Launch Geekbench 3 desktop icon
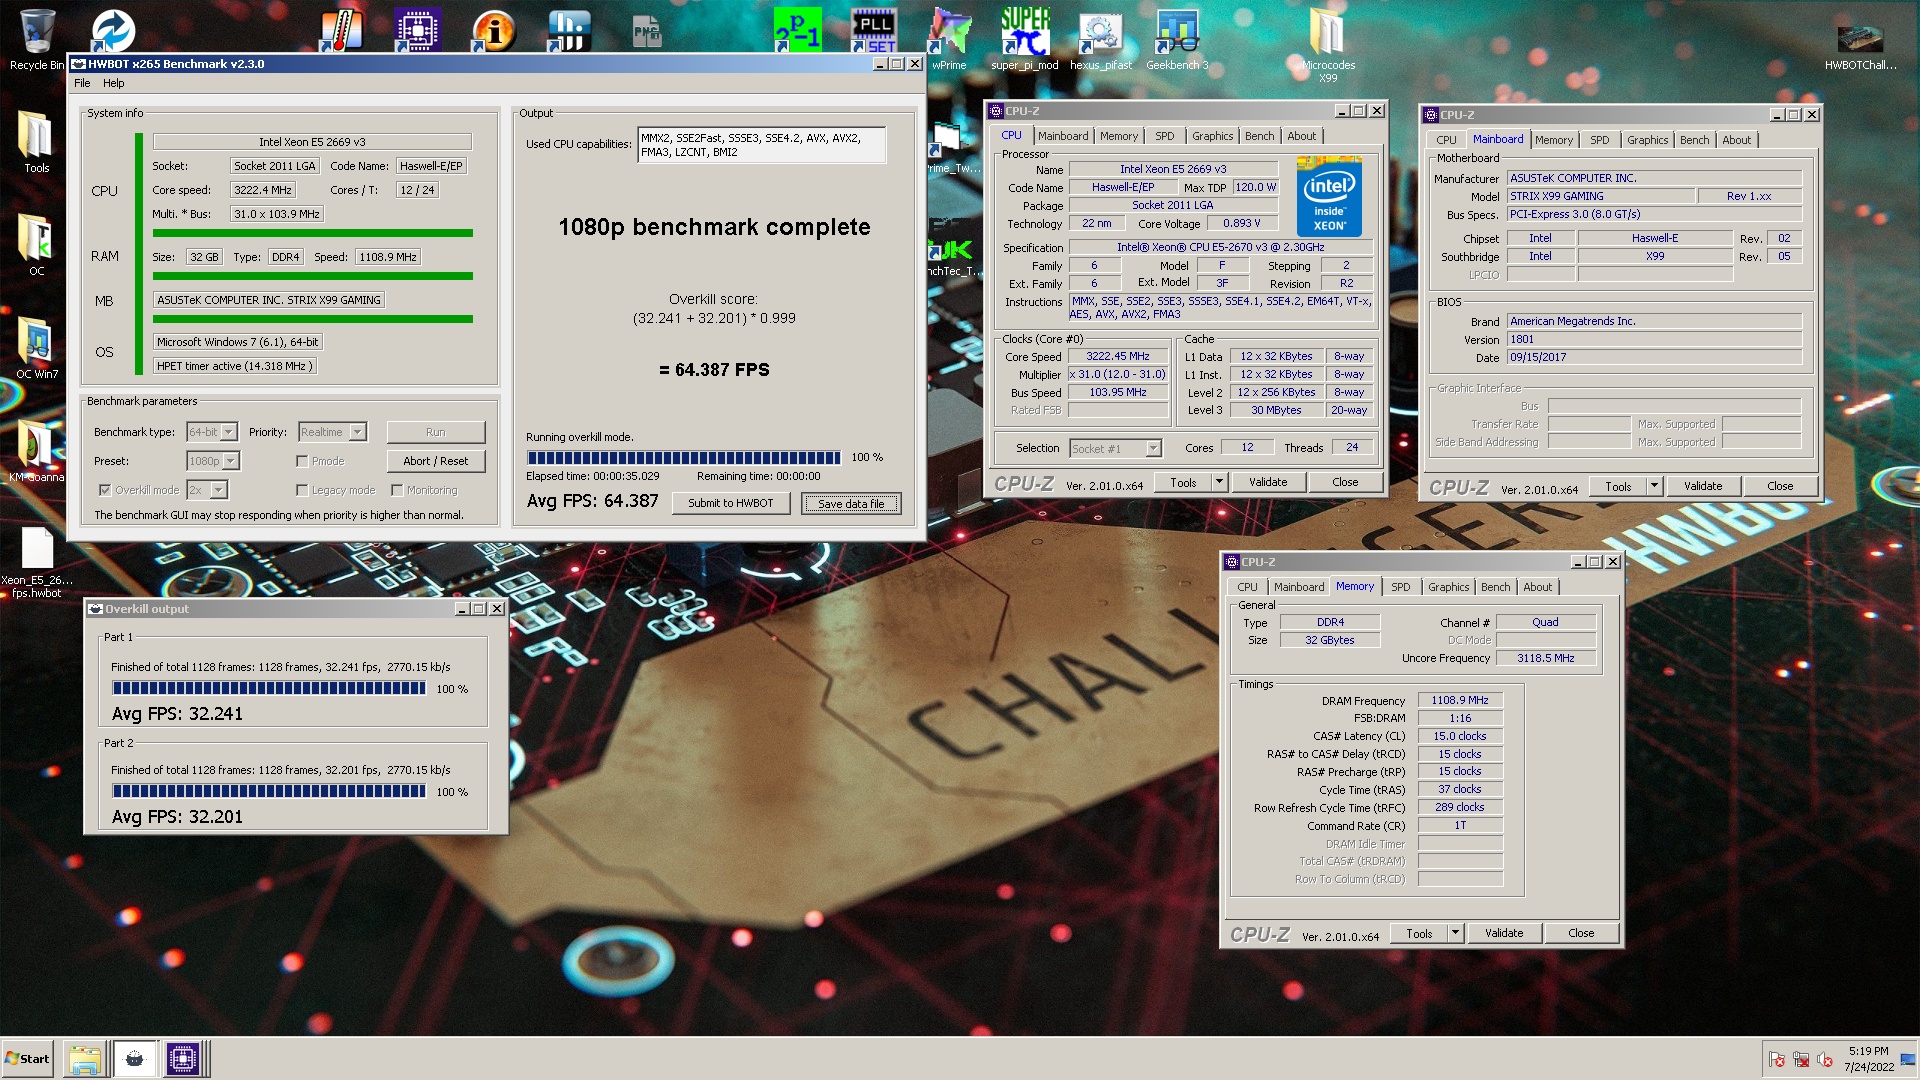This screenshot has width=1920, height=1080. point(1177,40)
